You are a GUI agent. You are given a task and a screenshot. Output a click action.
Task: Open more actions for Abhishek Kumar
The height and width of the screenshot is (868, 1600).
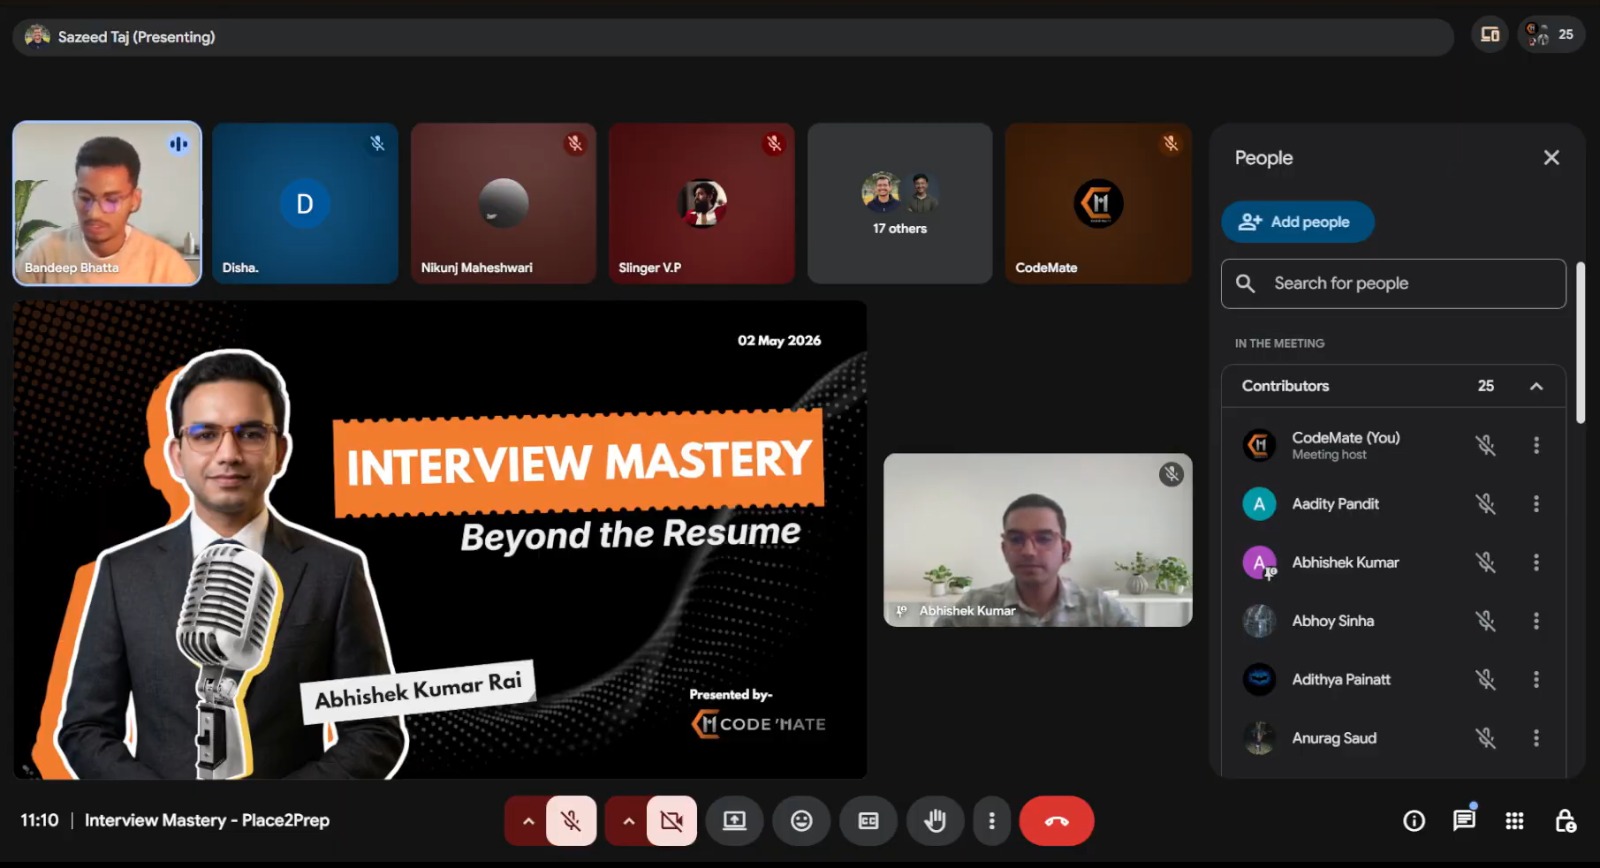1536,563
